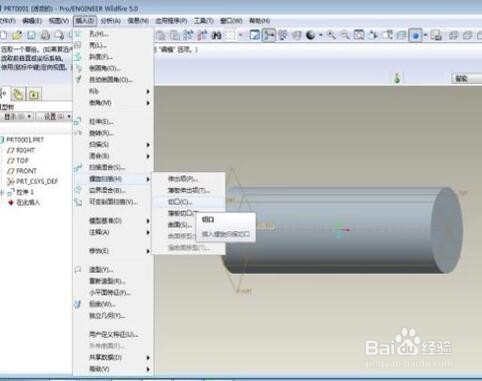Expand the 共享数据(D) submenu
This screenshot has height=381, width=482.
(x=113, y=357)
